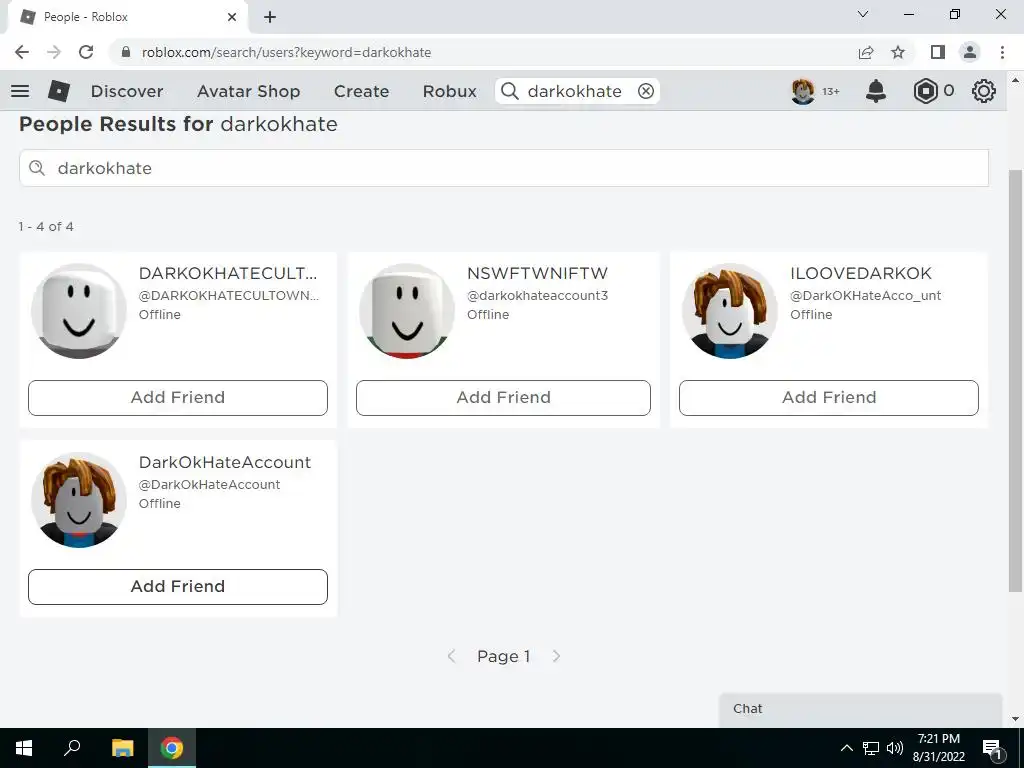1024x768 pixels.
Task: Click the @DarkOkHateAccount username
Action: (x=210, y=485)
